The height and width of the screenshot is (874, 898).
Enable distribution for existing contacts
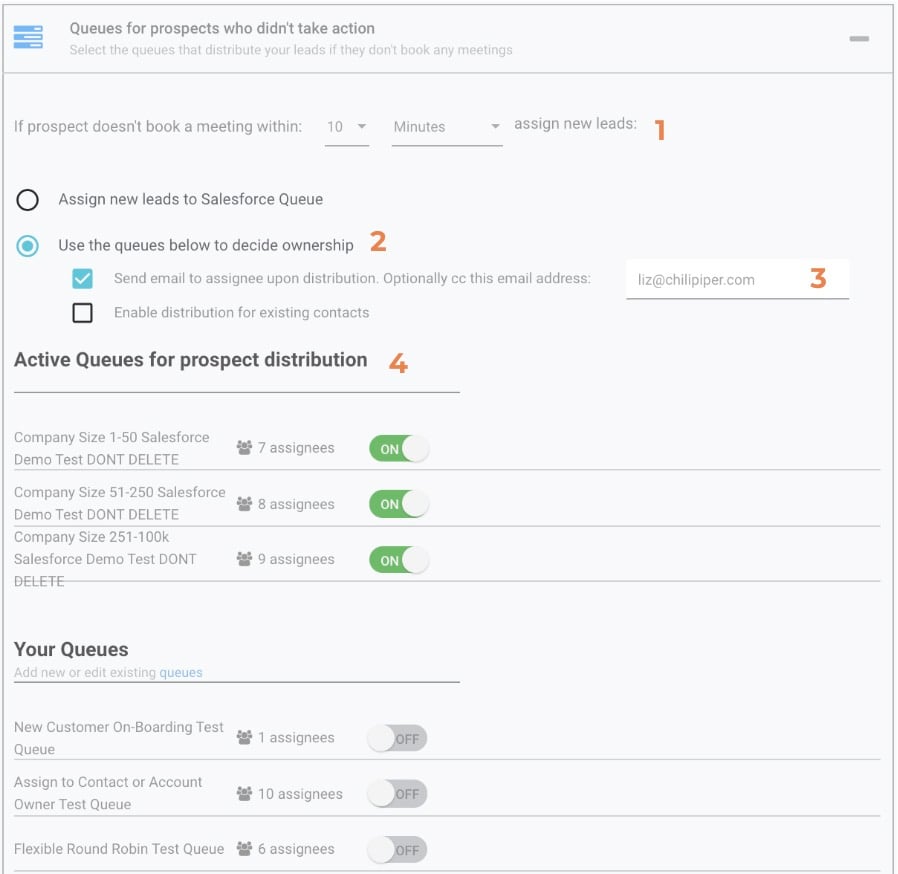tap(83, 313)
